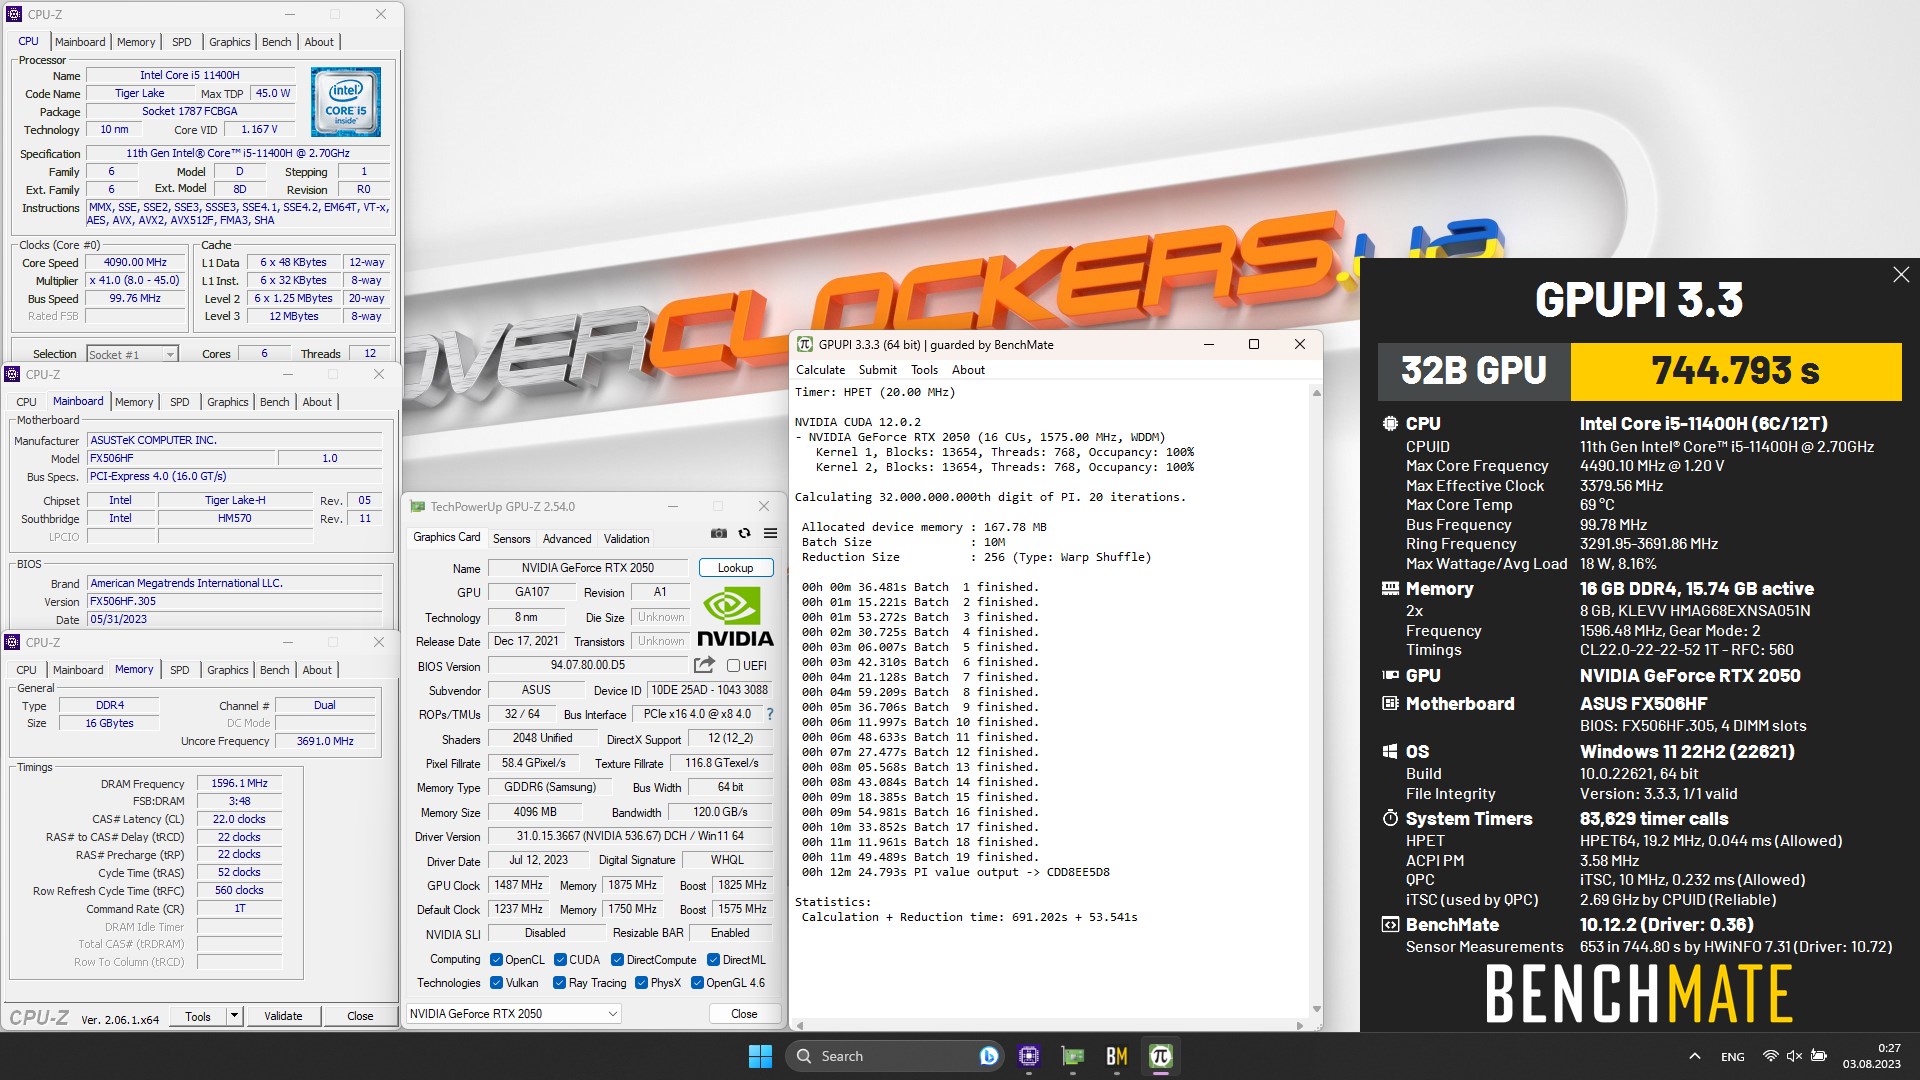This screenshot has width=1920, height=1080.
Task: Click the GPUPI horizontal scrollbar right arrow
Action: point(1300,1025)
